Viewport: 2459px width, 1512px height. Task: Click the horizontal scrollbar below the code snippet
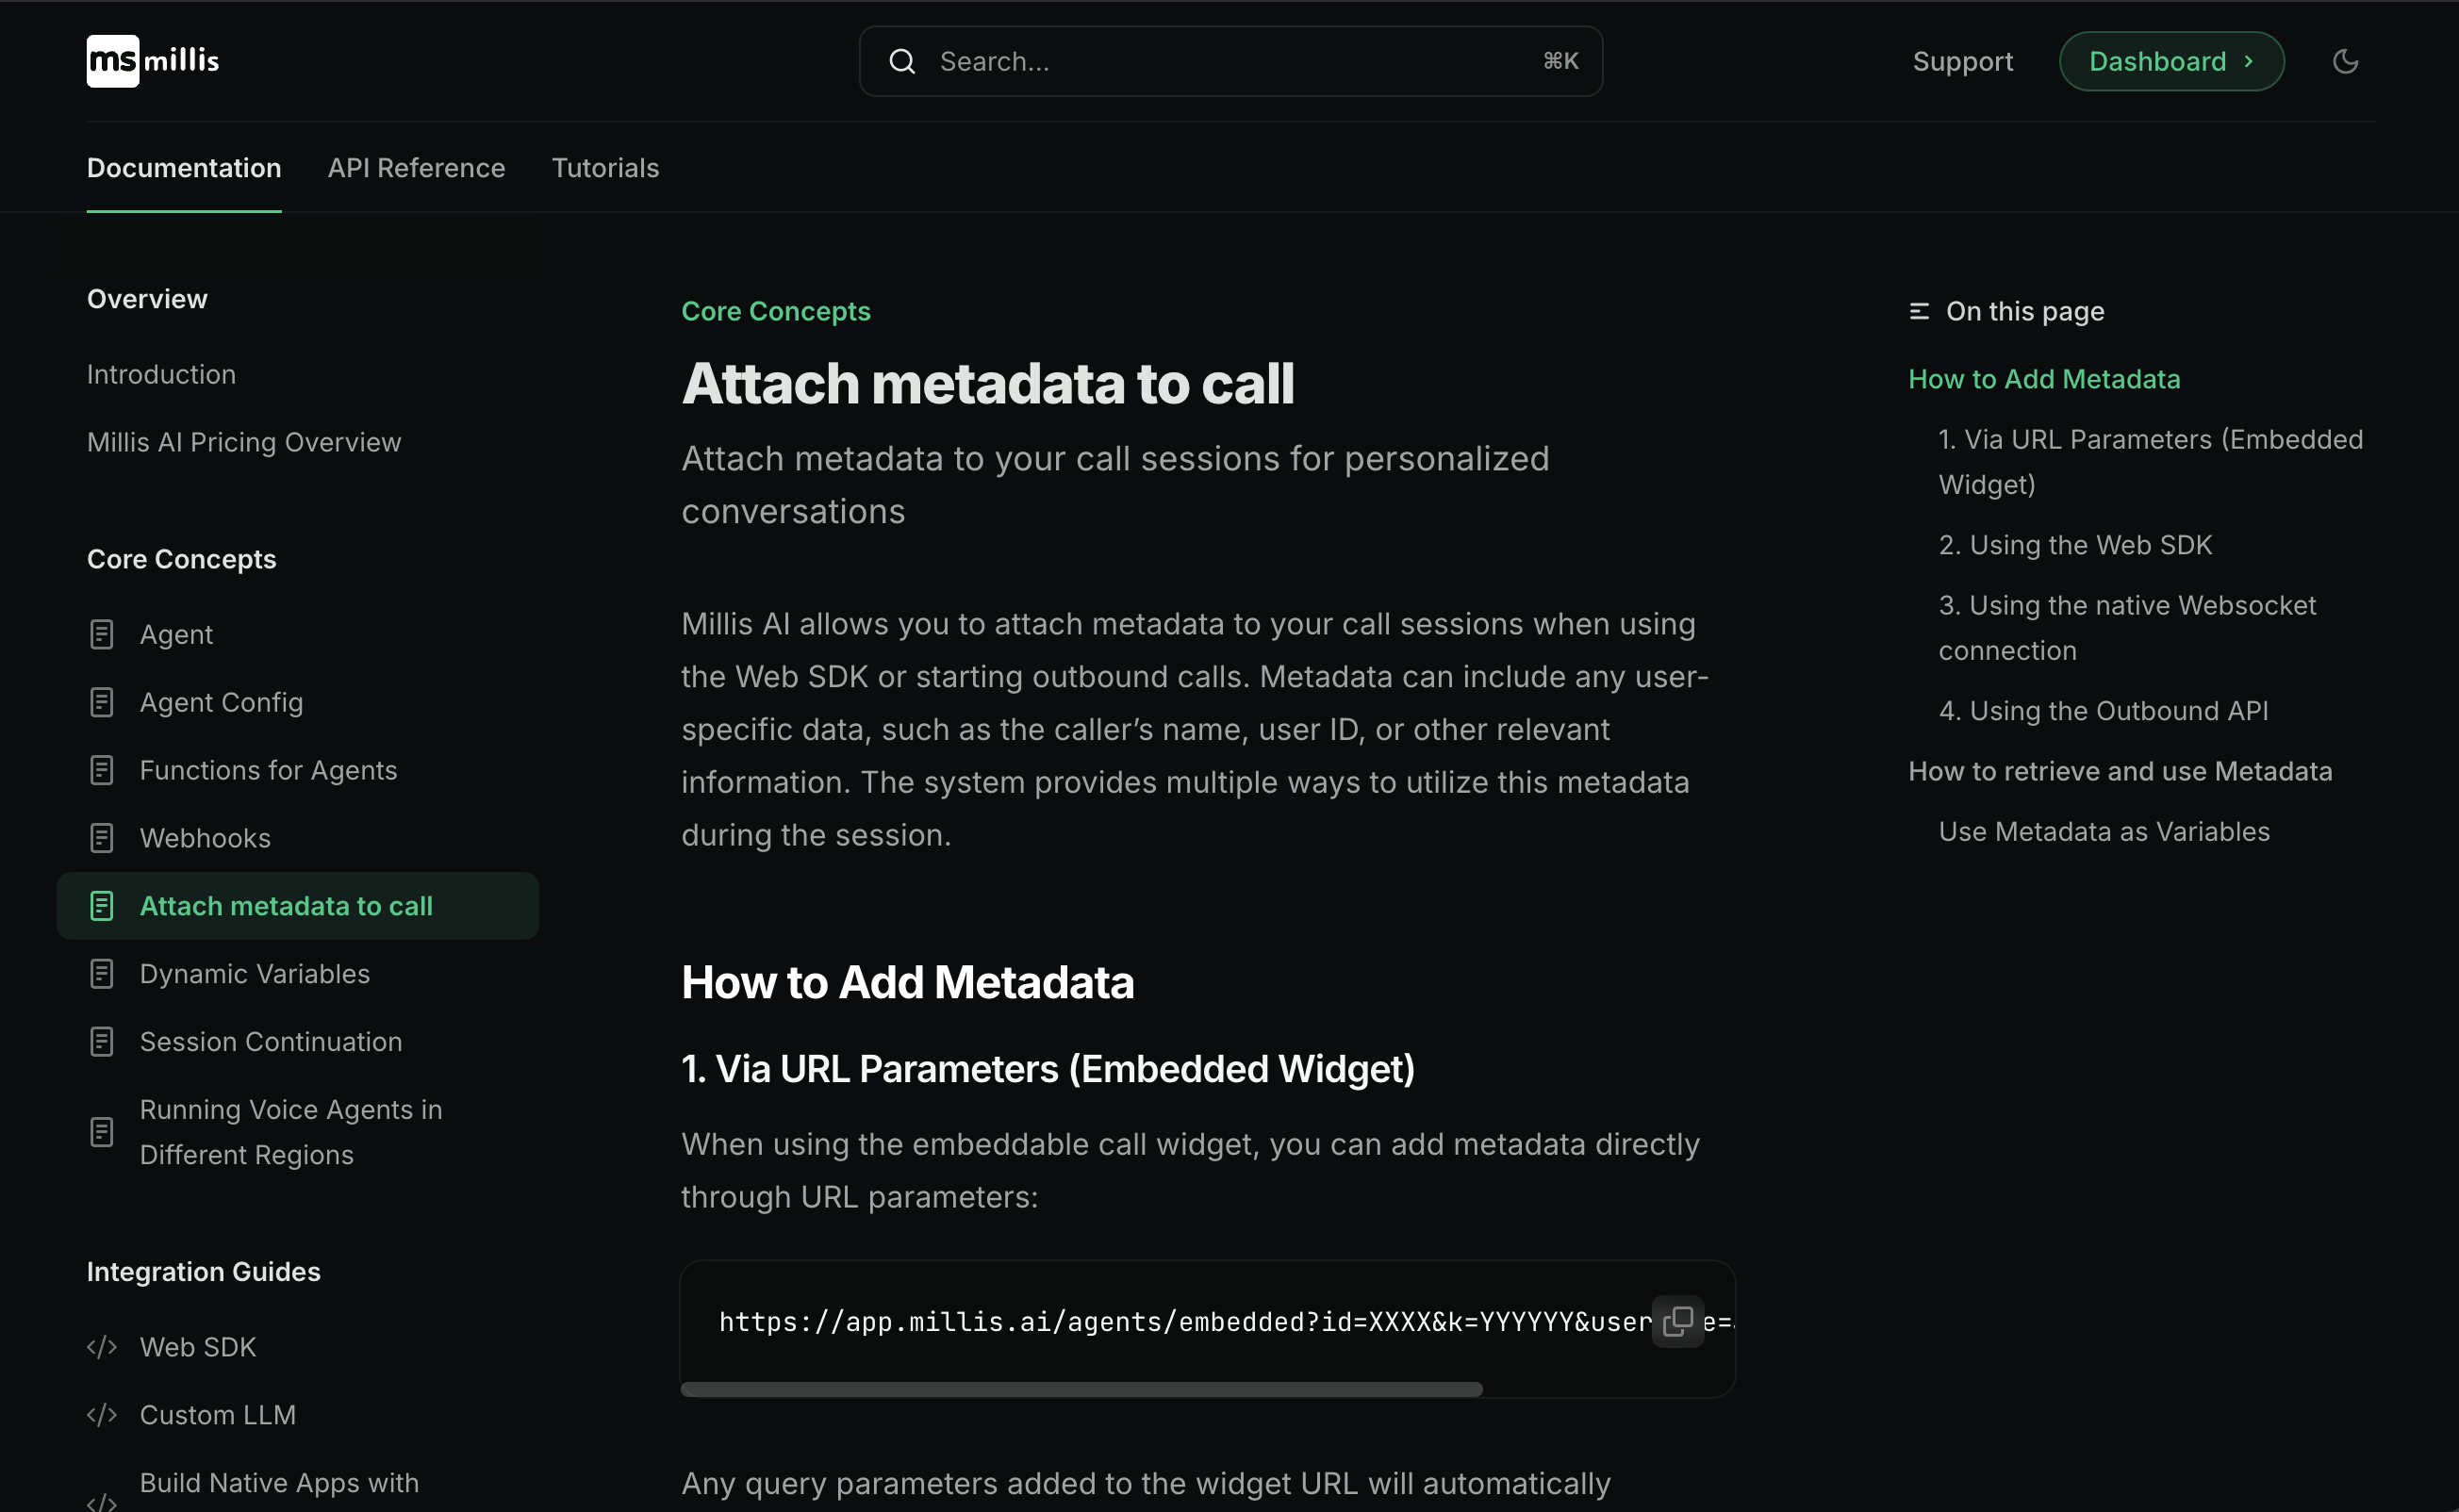pos(1081,1389)
